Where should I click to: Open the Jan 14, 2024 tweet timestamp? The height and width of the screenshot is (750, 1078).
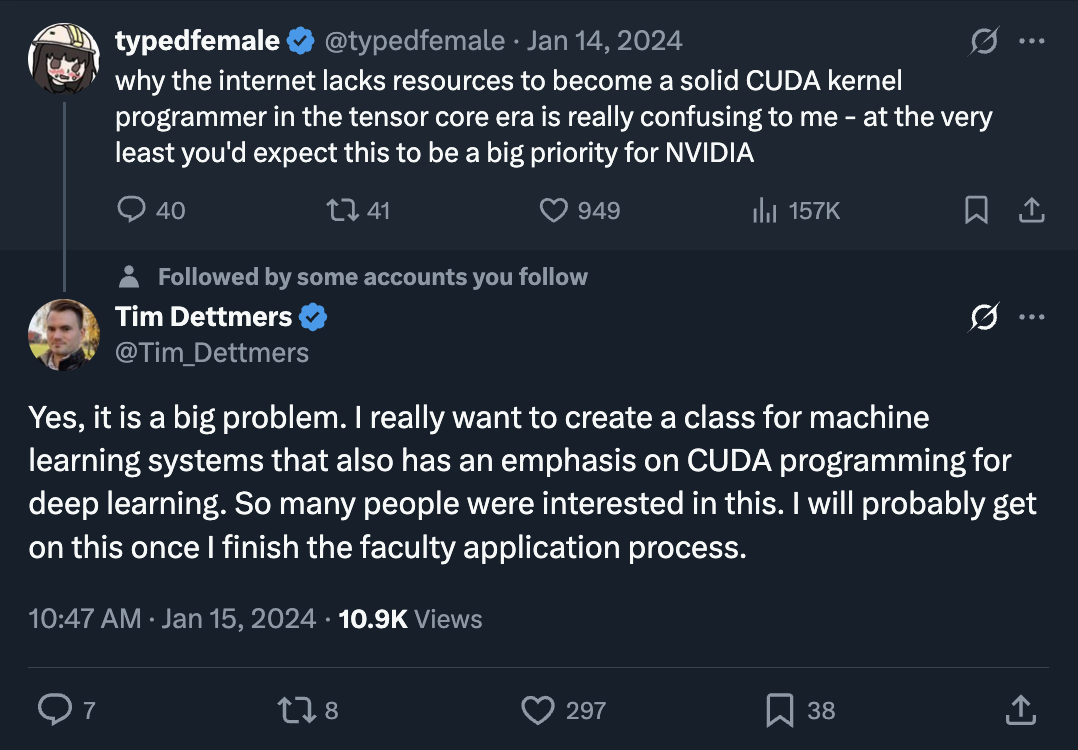604,41
